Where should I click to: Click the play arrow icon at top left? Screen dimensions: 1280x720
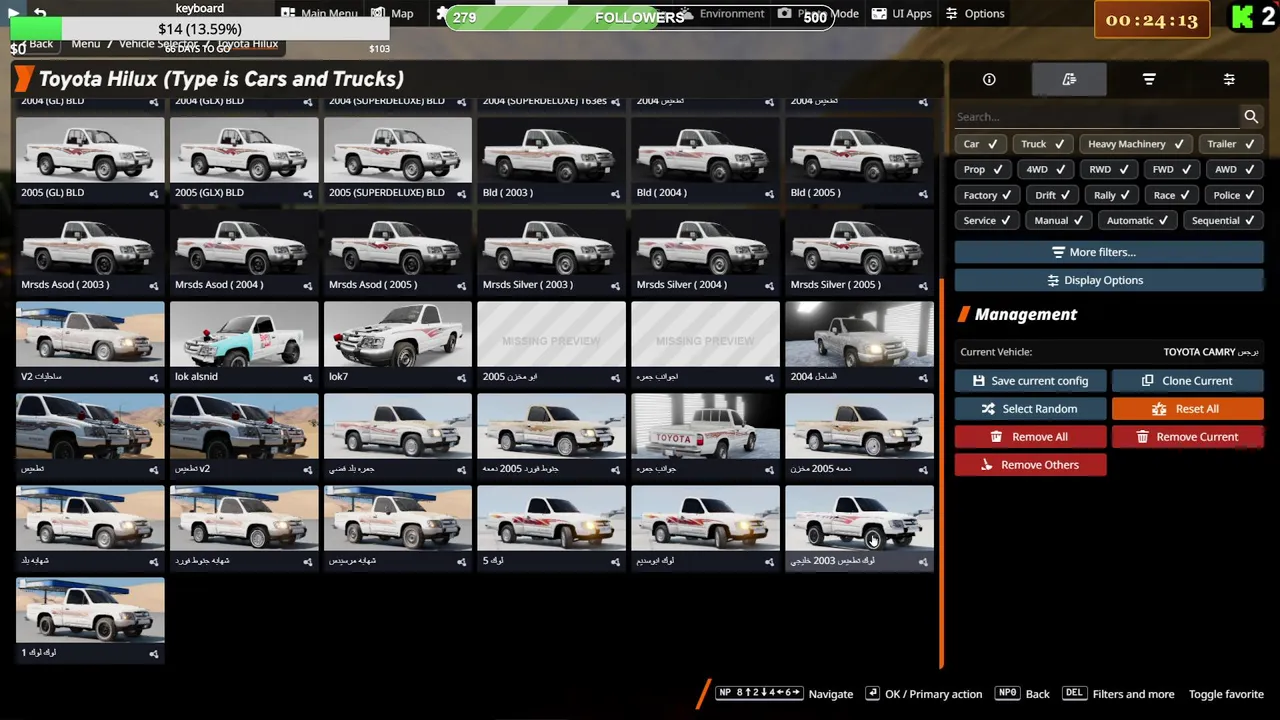[14, 13]
